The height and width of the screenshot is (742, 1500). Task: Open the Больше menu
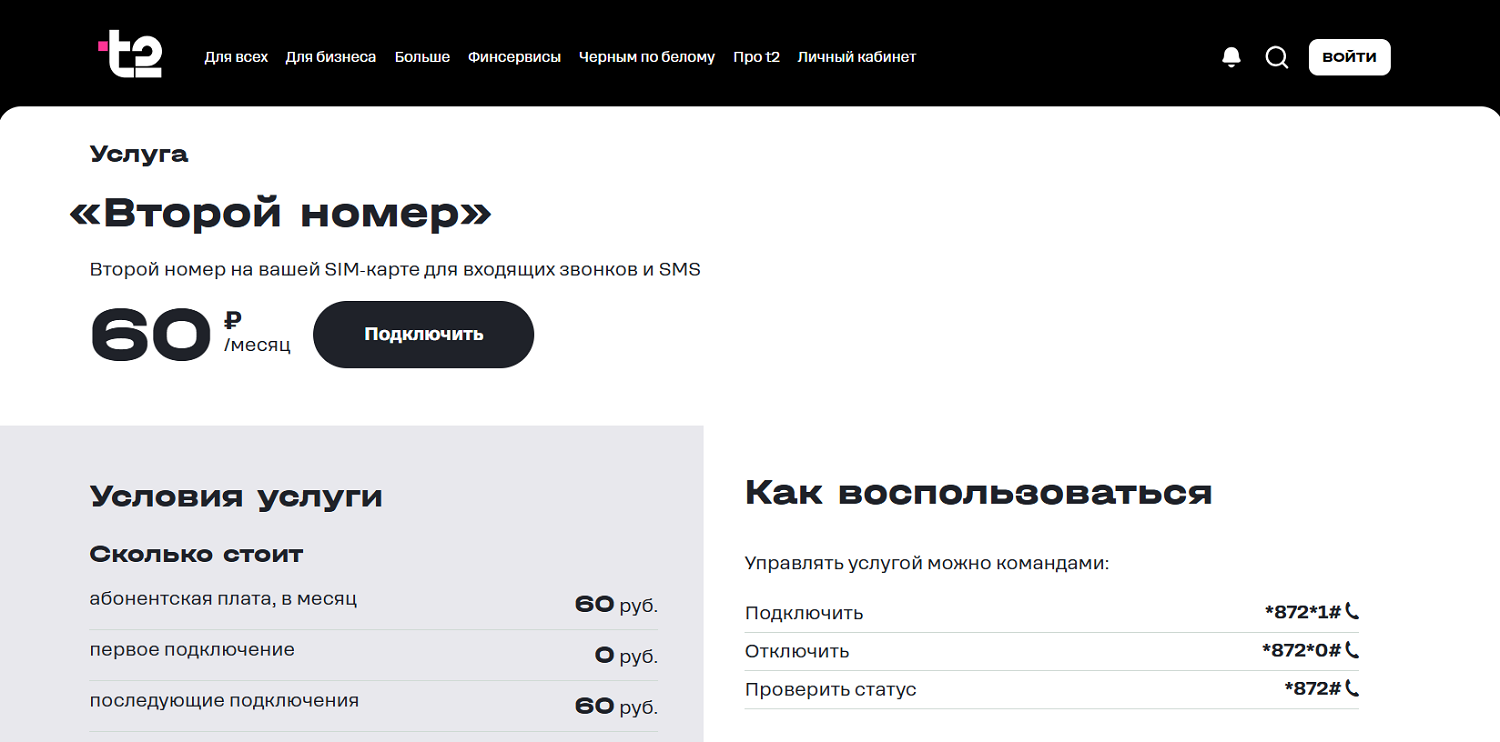(422, 57)
